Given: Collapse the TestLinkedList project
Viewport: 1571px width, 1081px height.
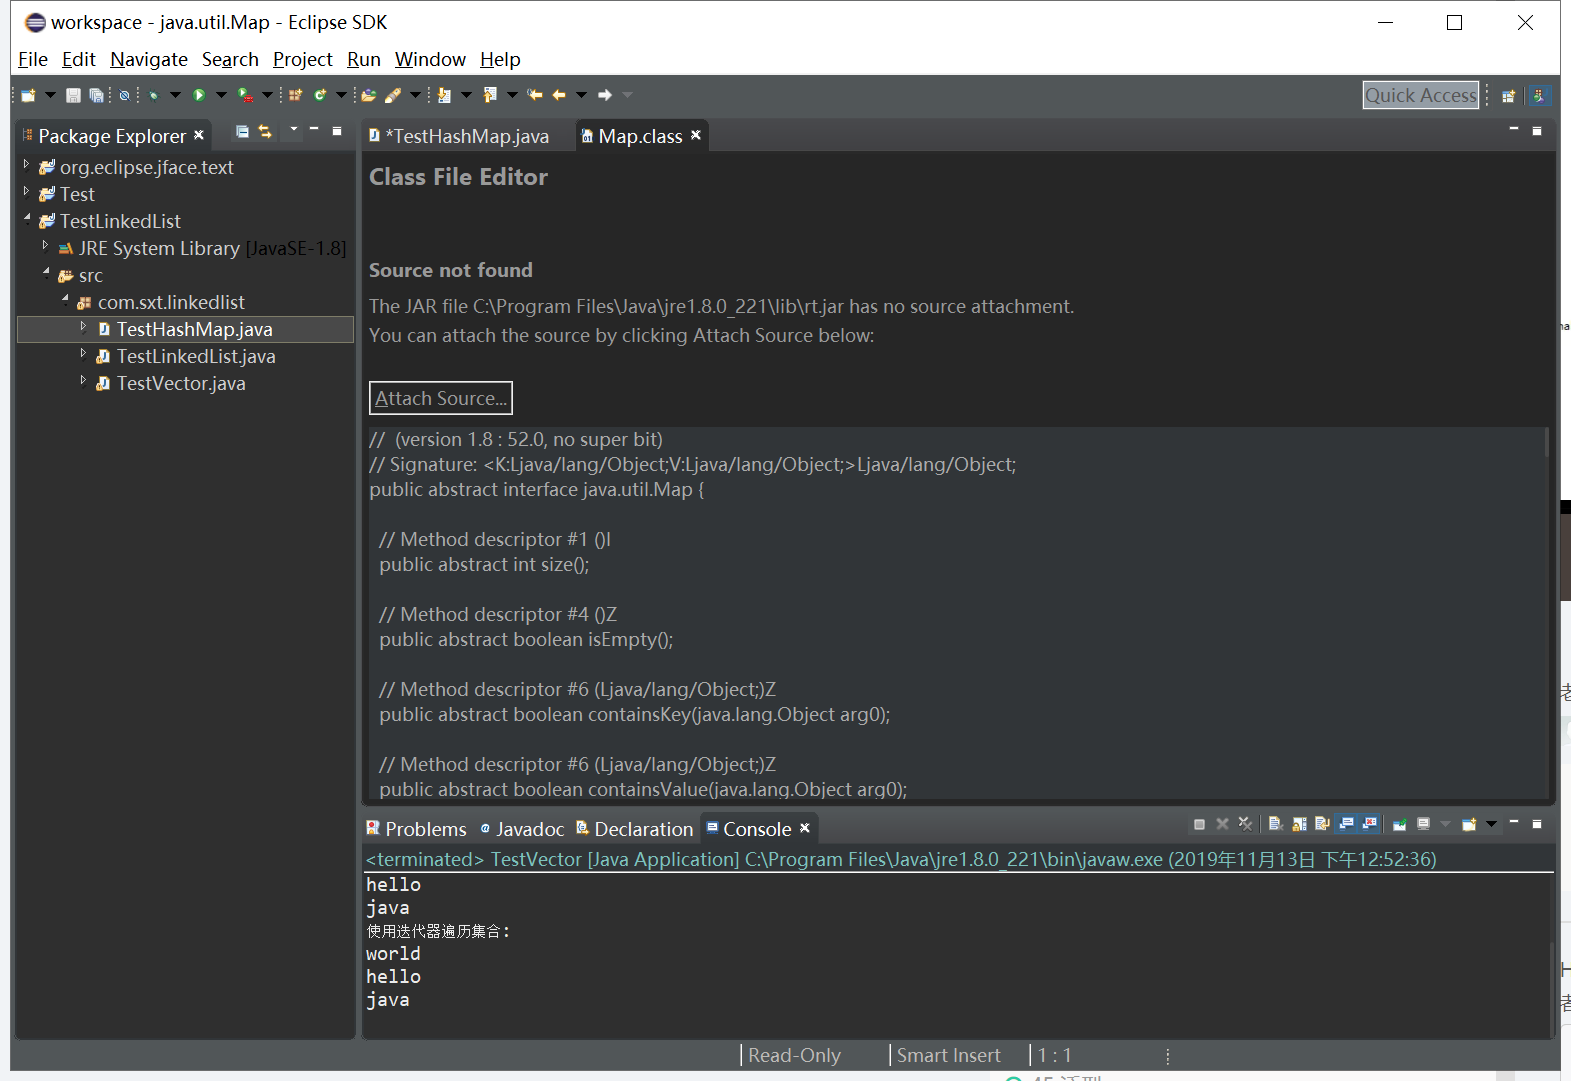Looking at the screenshot, I should (x=27, y=218).
